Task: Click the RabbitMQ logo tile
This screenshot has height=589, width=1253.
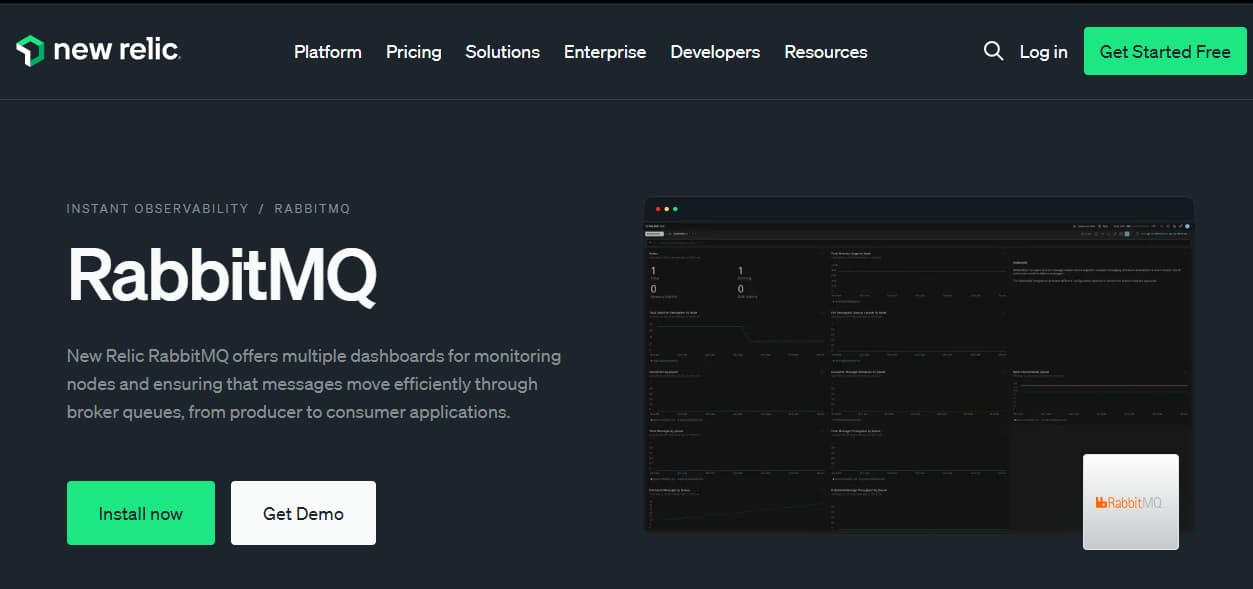Action: click(x=1130, y=502)
